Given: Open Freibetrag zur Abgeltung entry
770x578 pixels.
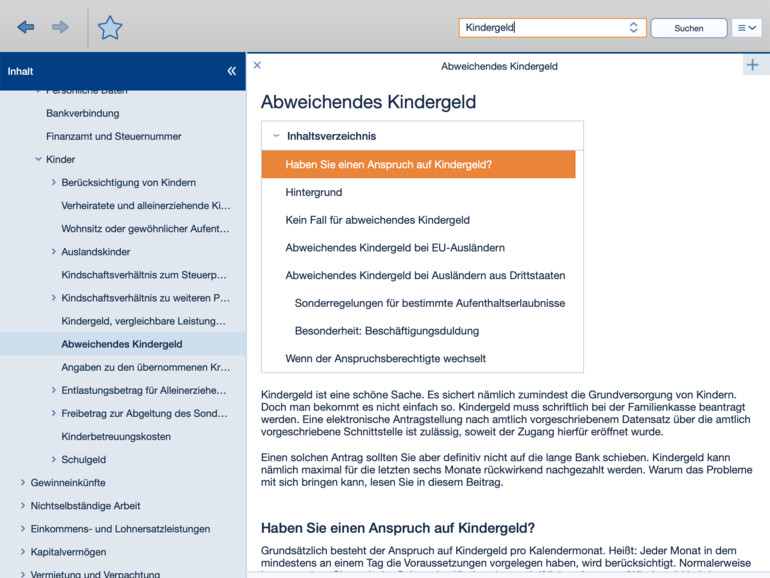Looking at the screenshot, I should pos(144,413).
